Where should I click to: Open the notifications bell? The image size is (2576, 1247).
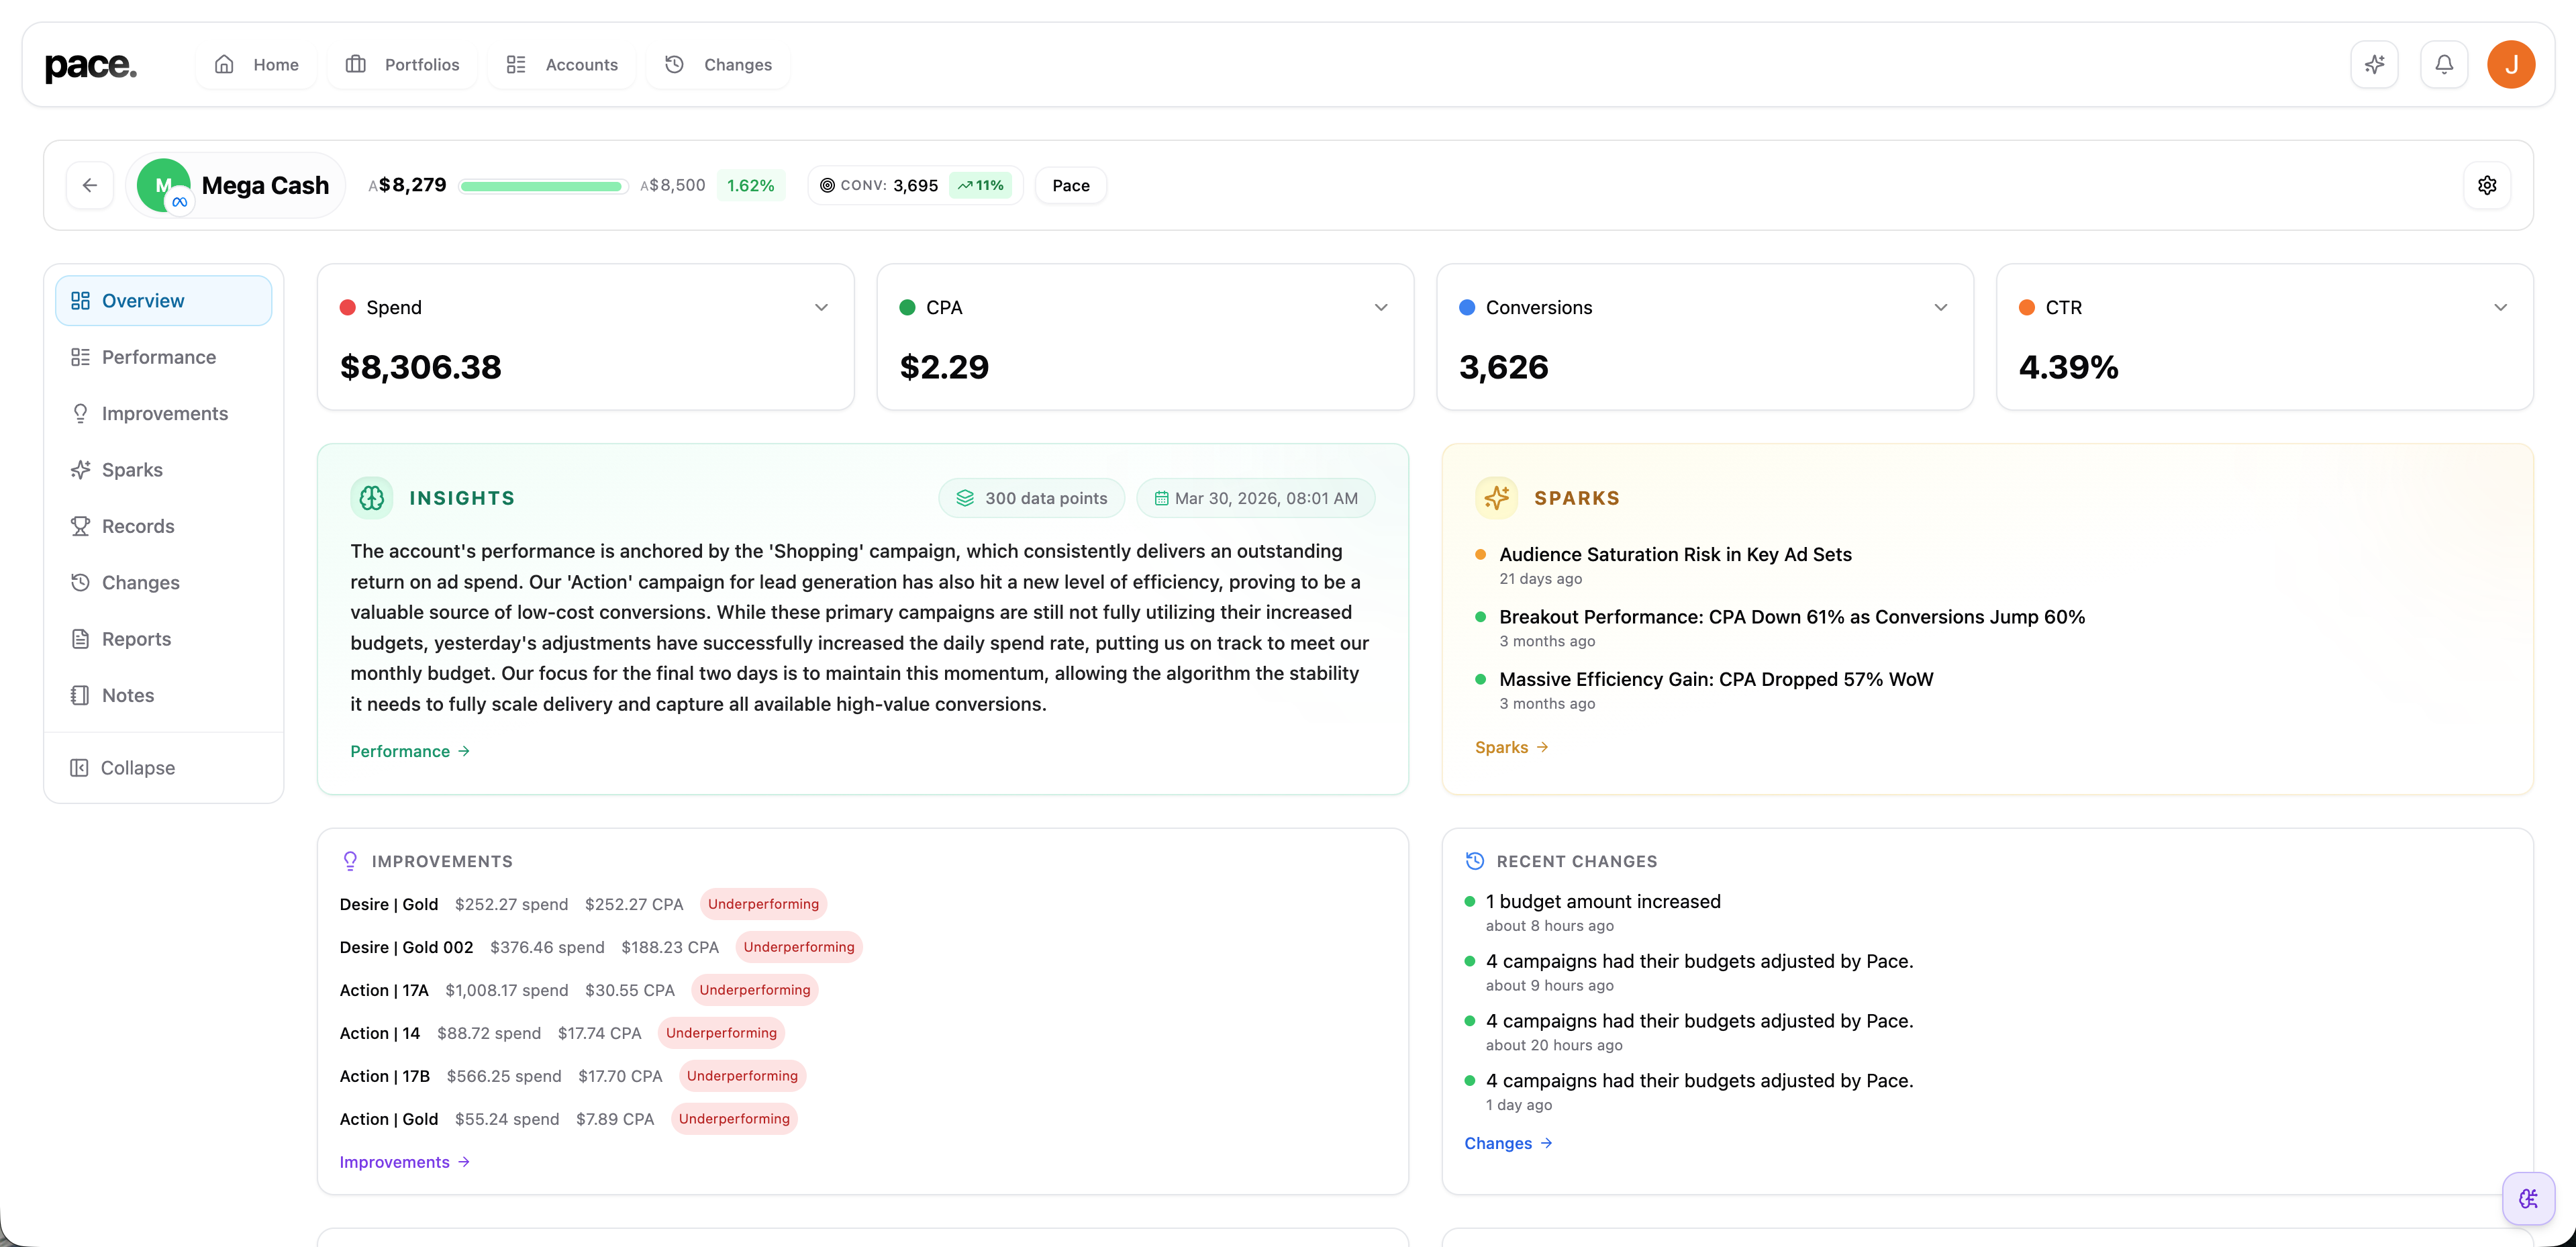point(2443,65)
